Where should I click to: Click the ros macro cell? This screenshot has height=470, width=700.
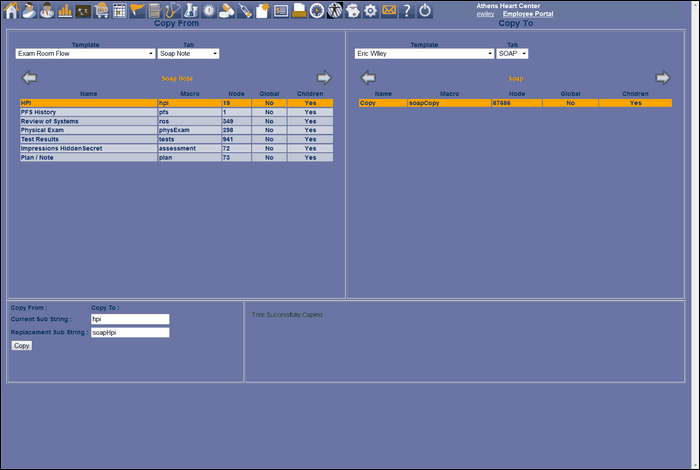(x=189, y=121)
